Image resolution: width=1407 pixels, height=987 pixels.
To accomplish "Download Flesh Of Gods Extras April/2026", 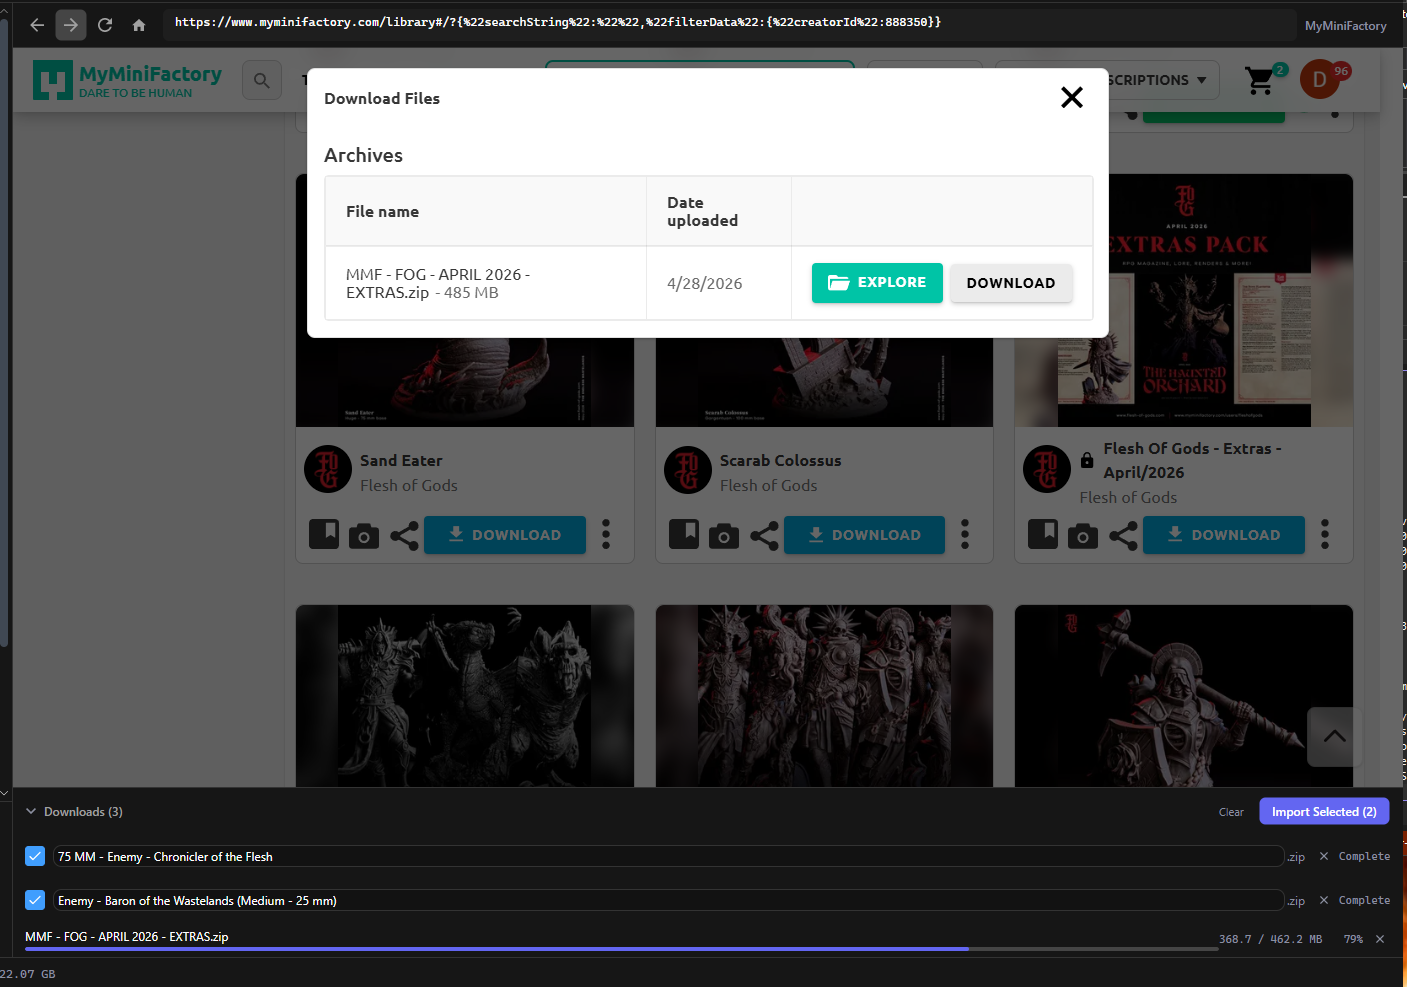I will click(1224, 535).
